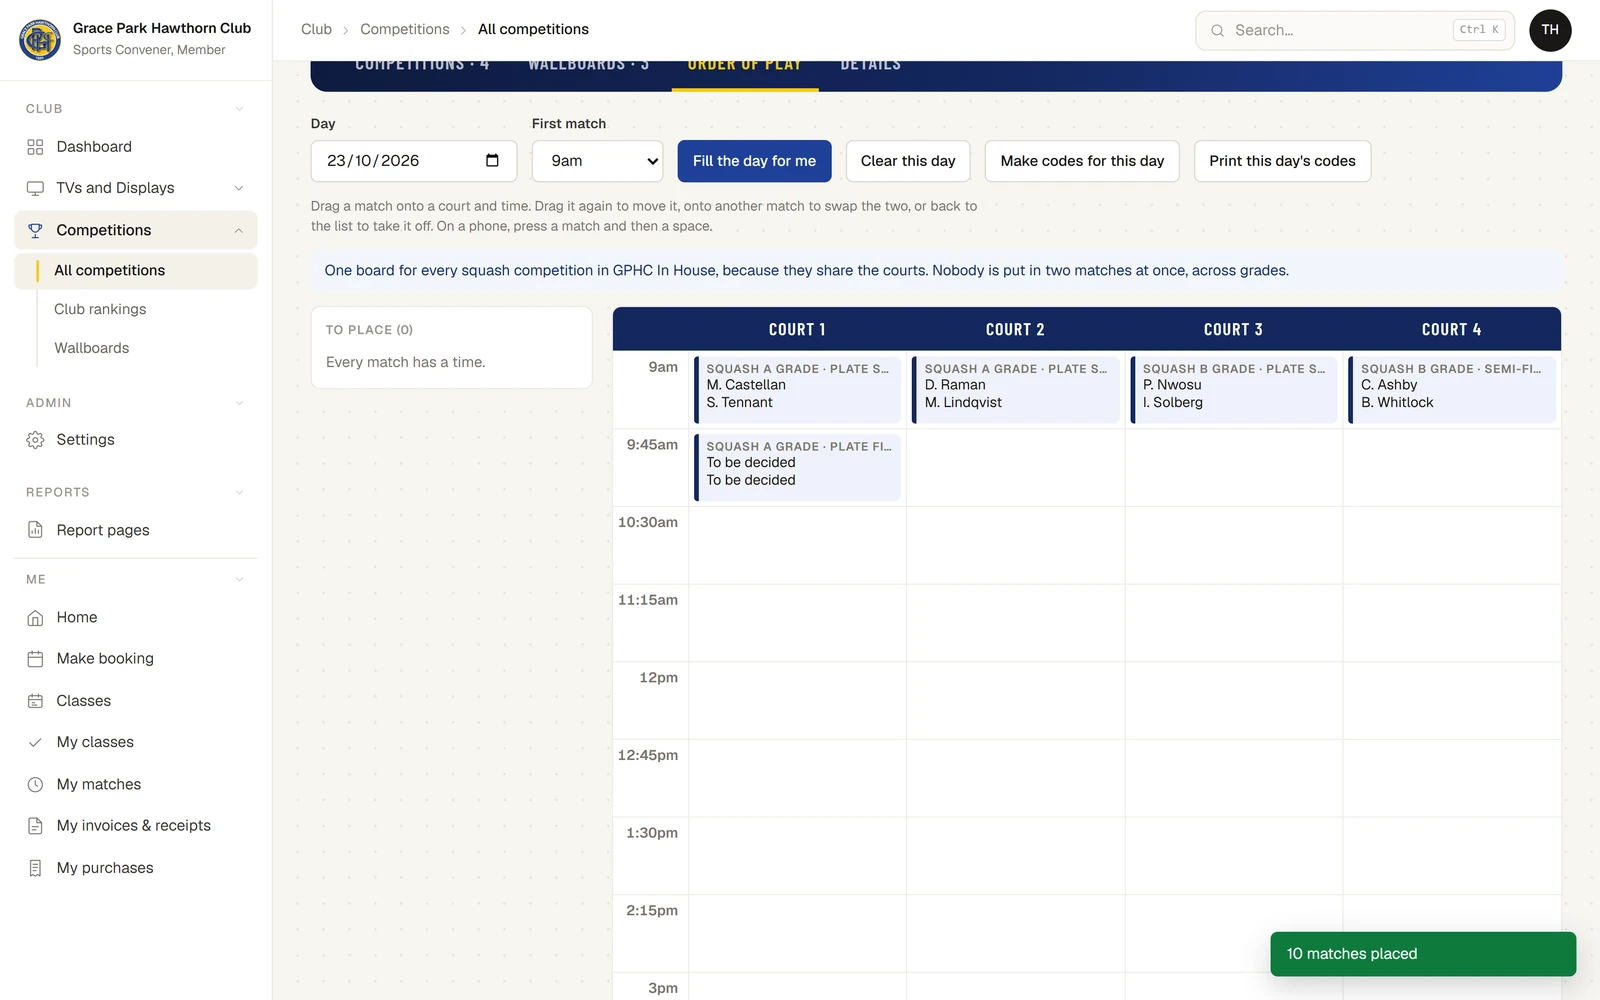Open TVs and Displays monitor icon
The image size is (1600, 1000).
35,188
